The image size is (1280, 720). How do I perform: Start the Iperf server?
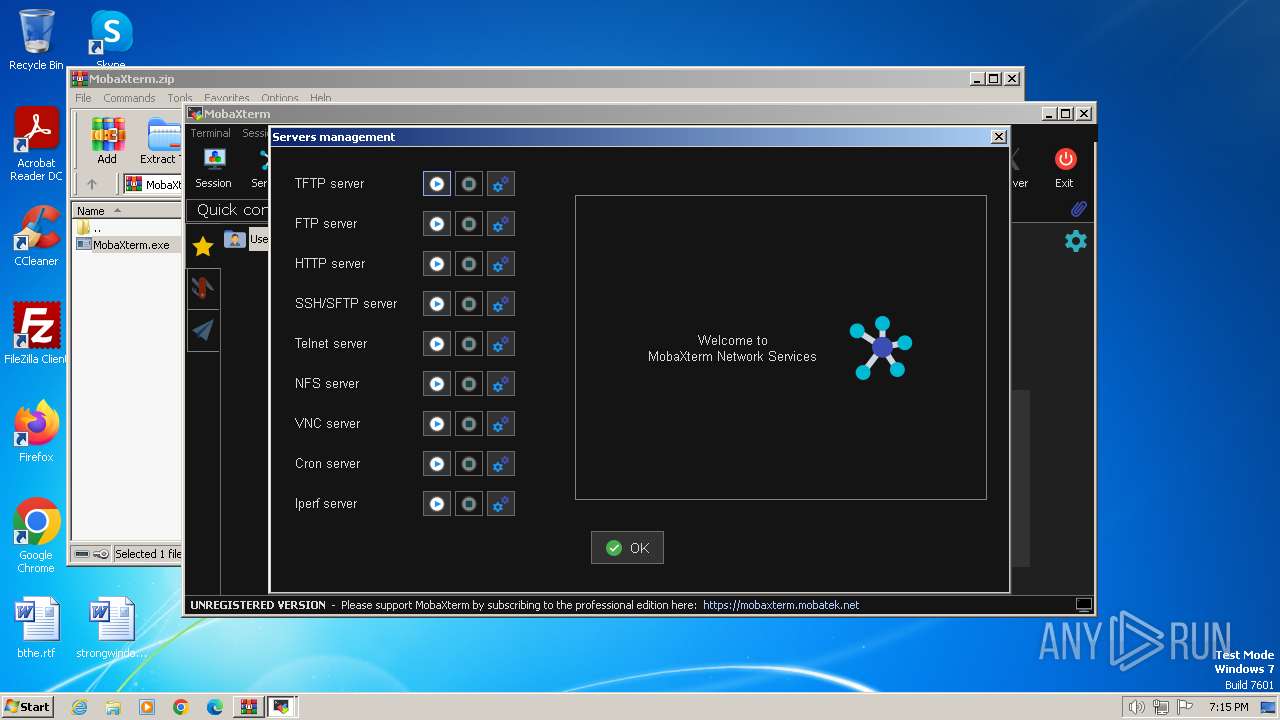click(437, 504)
